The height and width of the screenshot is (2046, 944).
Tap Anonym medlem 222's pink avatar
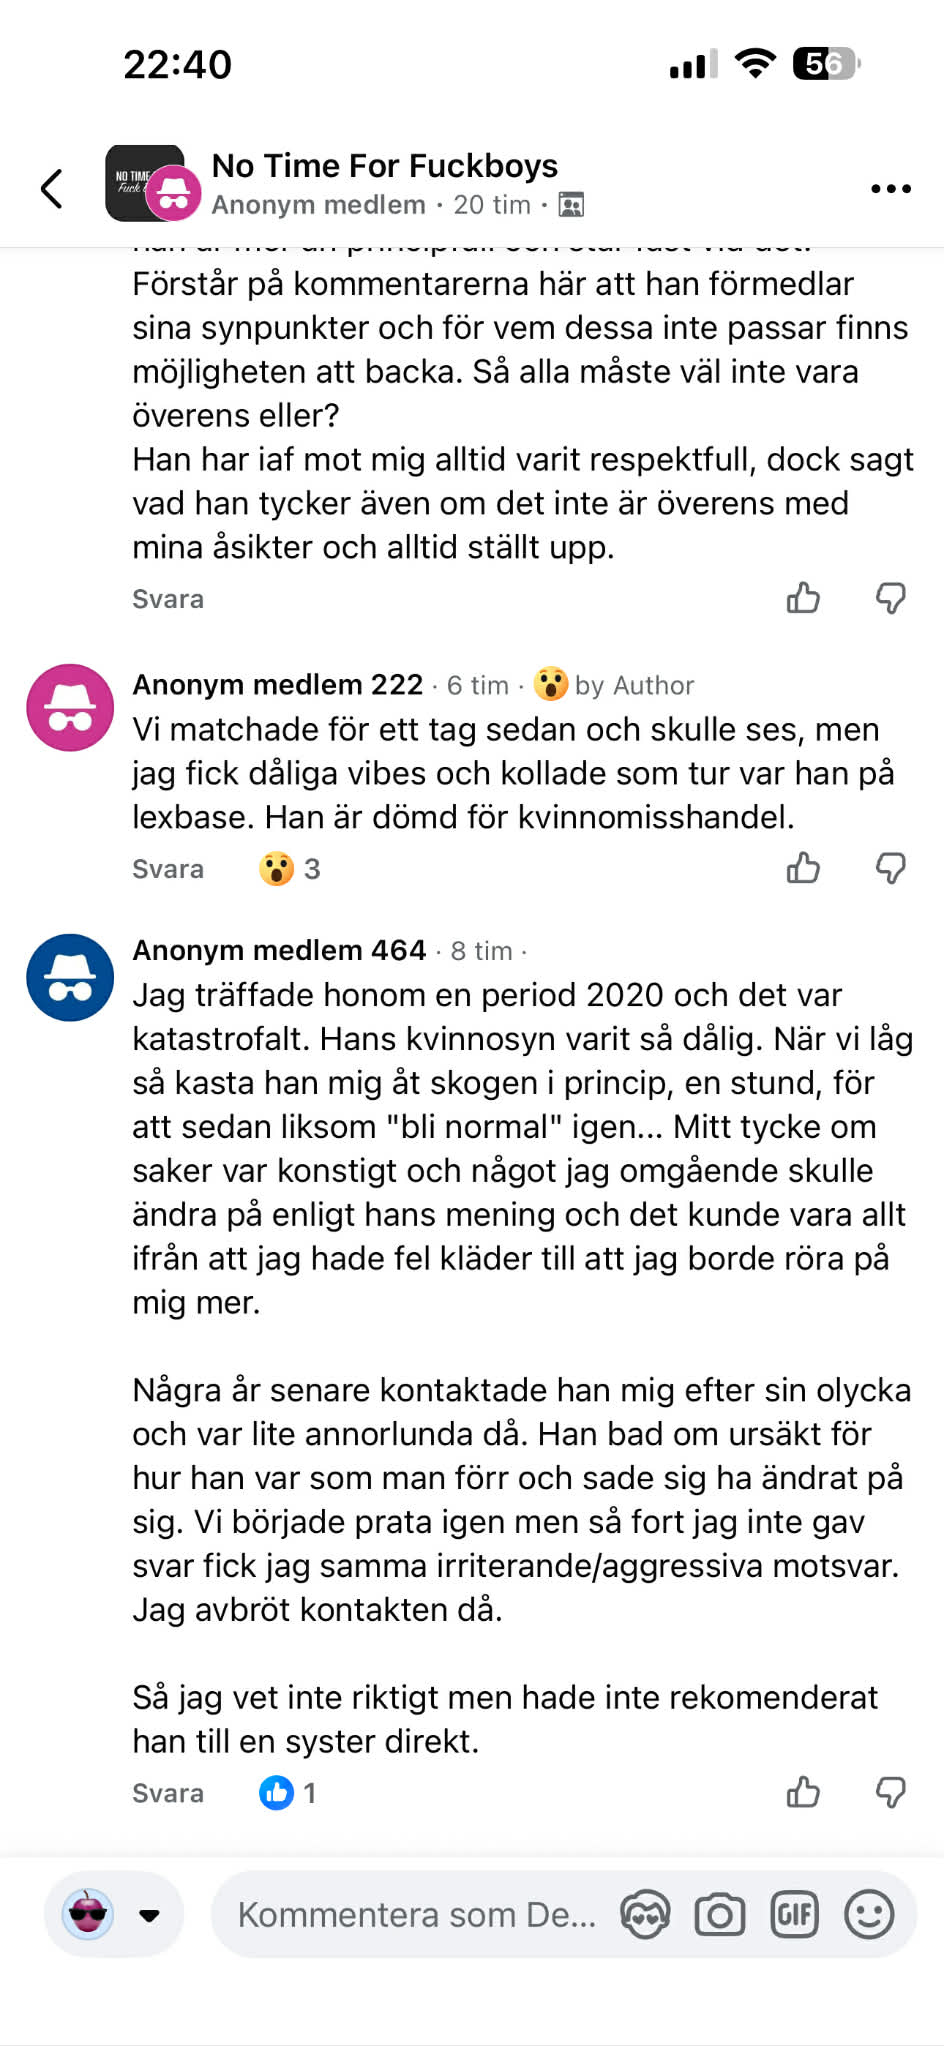tap(70, 707)
